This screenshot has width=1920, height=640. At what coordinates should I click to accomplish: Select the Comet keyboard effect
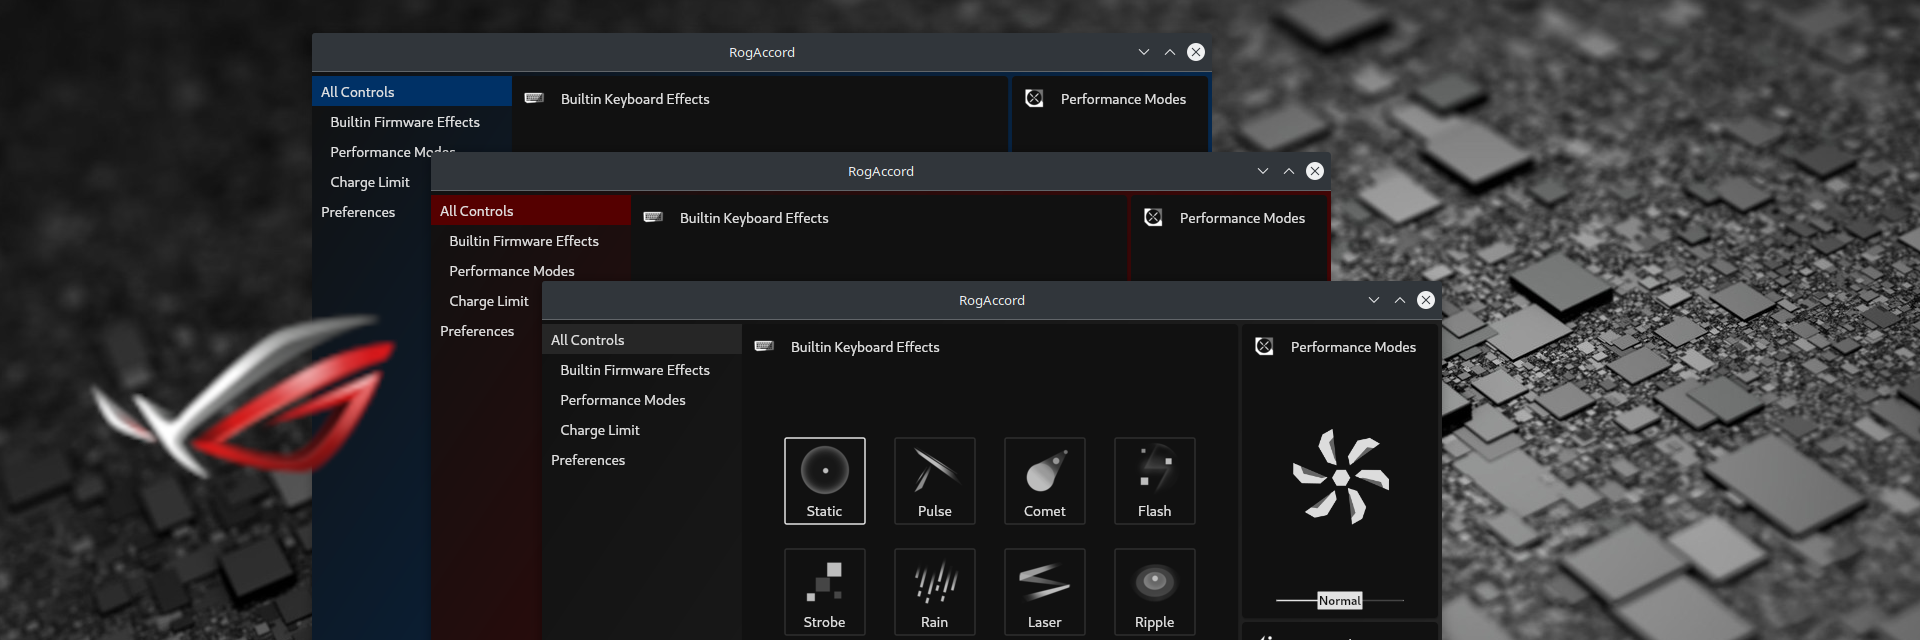(1044, 481)
